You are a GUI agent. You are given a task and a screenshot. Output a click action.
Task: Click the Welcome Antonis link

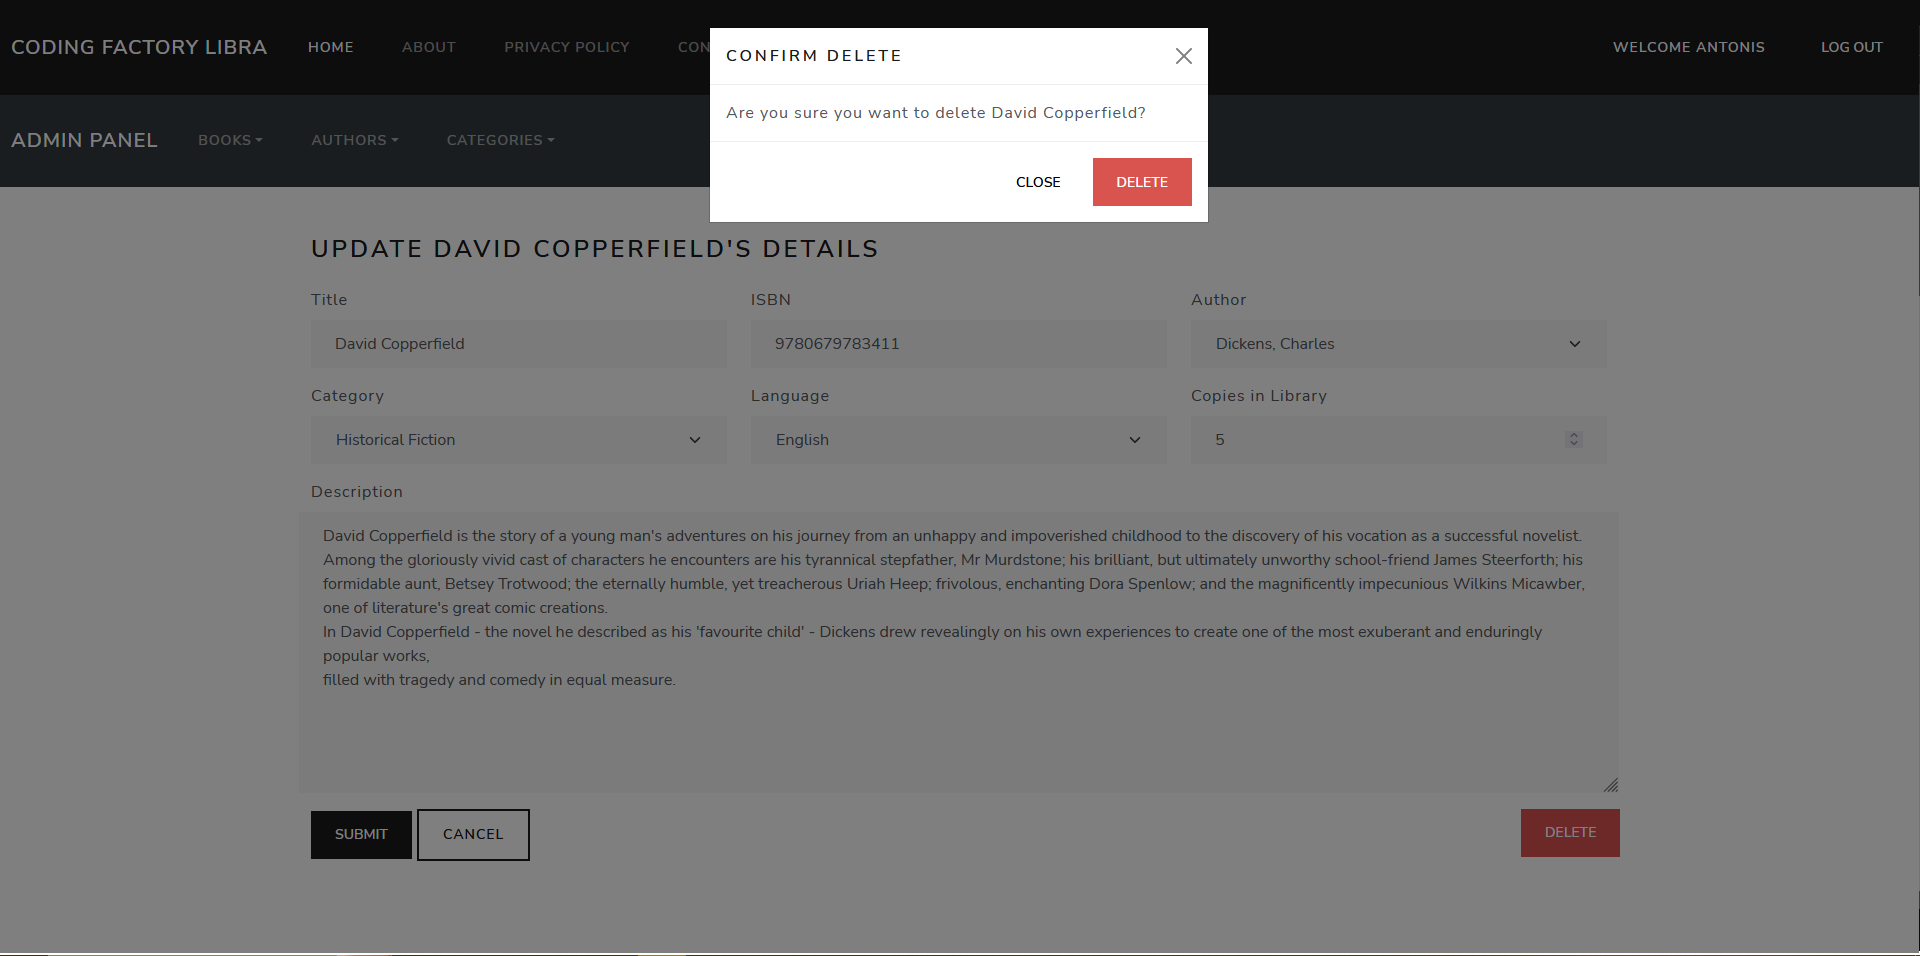(1689, 47)
